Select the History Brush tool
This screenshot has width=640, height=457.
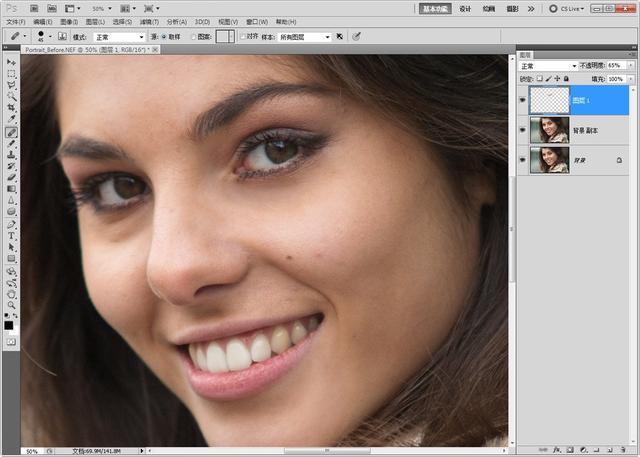pos(11,166)
